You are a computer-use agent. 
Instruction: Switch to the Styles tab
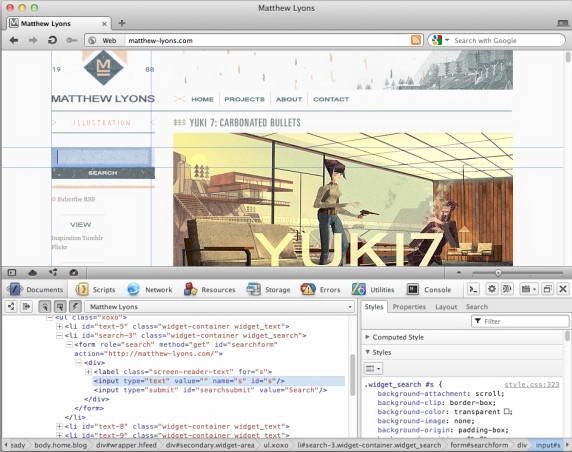tap(374, 307)
